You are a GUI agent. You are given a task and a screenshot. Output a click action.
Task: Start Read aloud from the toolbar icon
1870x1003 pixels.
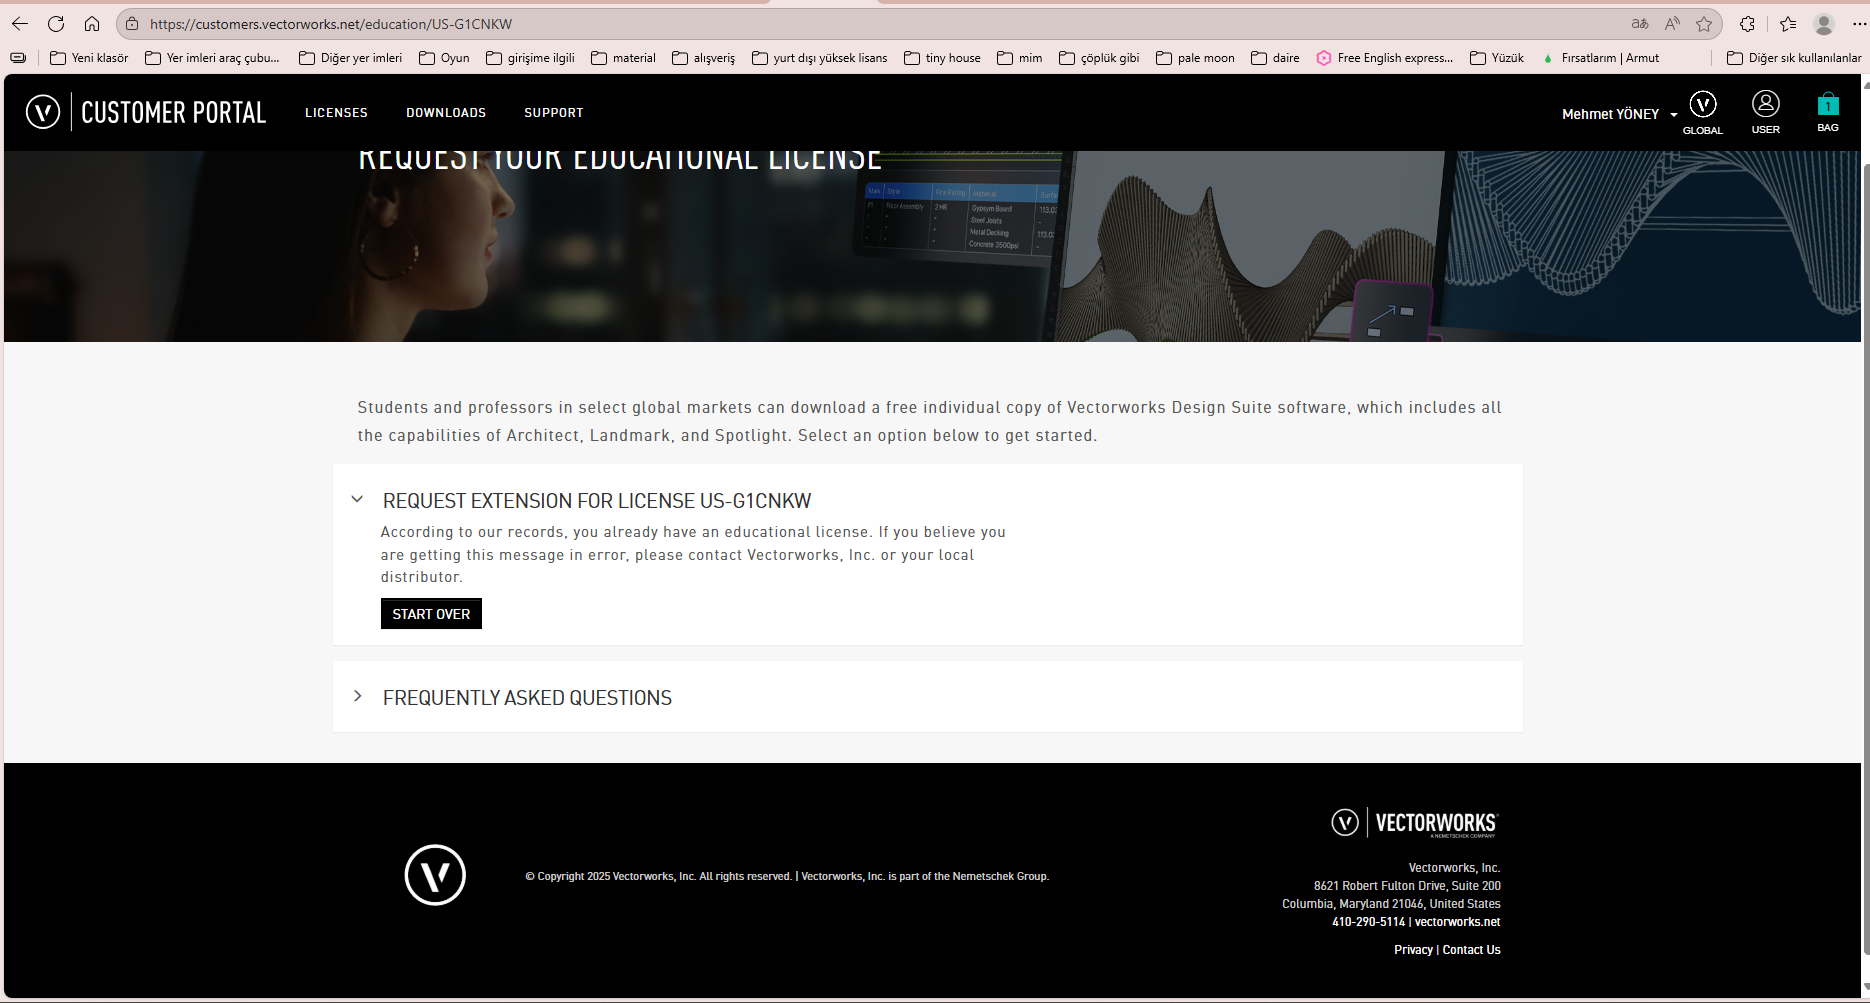pyautogui.click(x=1671, y=23)
